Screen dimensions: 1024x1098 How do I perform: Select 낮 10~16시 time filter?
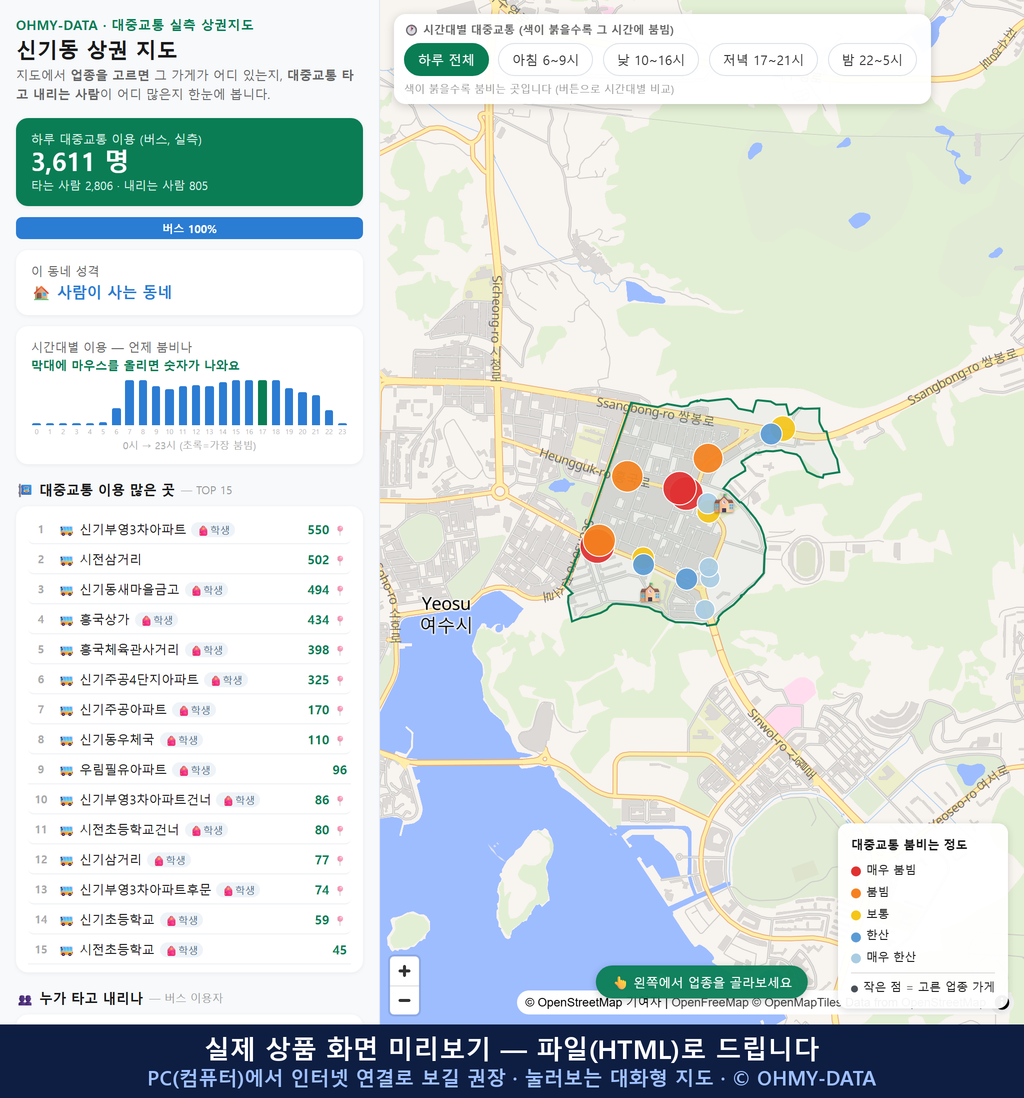tap(651, 60)
